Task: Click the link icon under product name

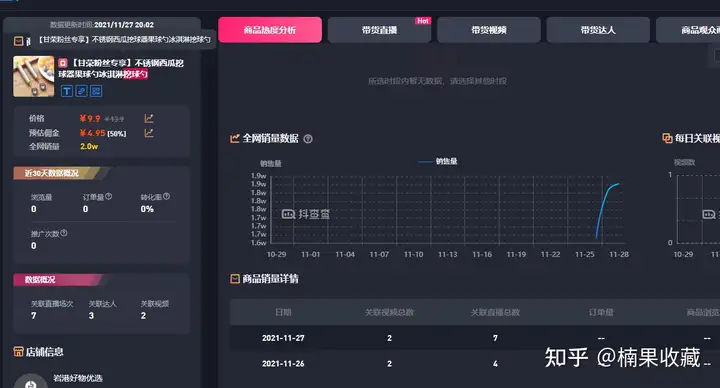Action: tap(81, 91)
